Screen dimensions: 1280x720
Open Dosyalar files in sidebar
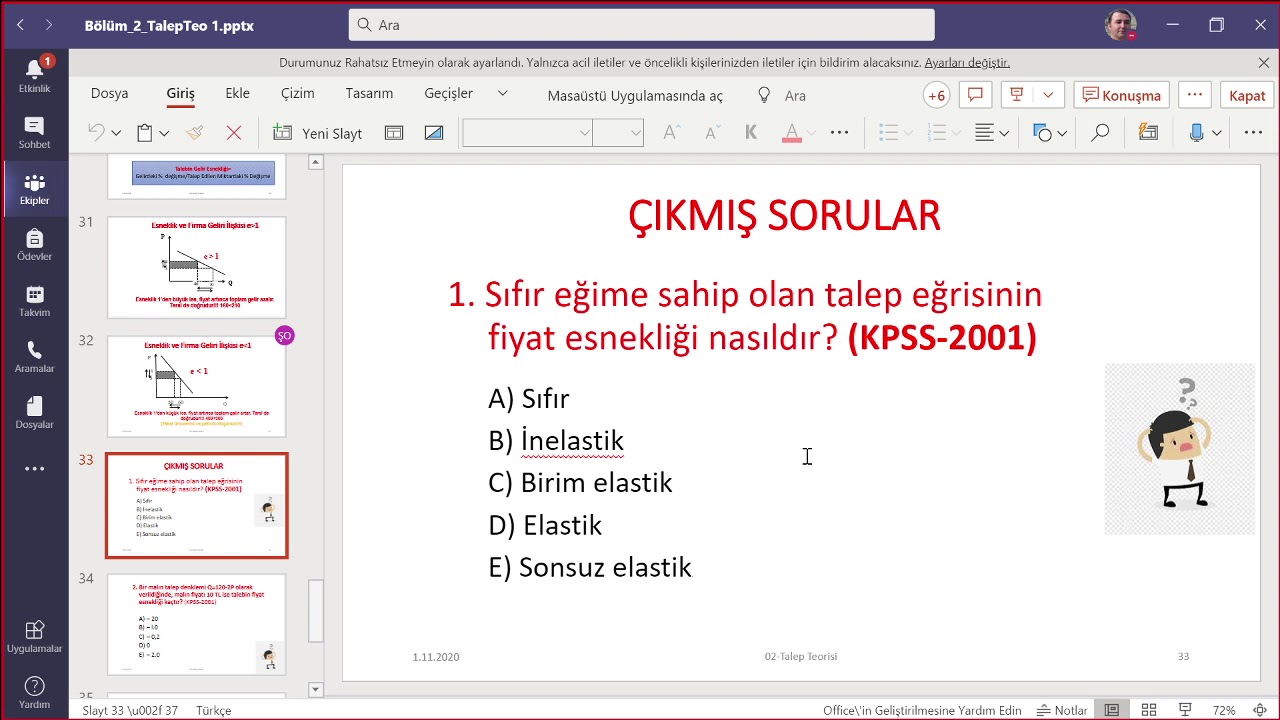click(x=34, y=413)
